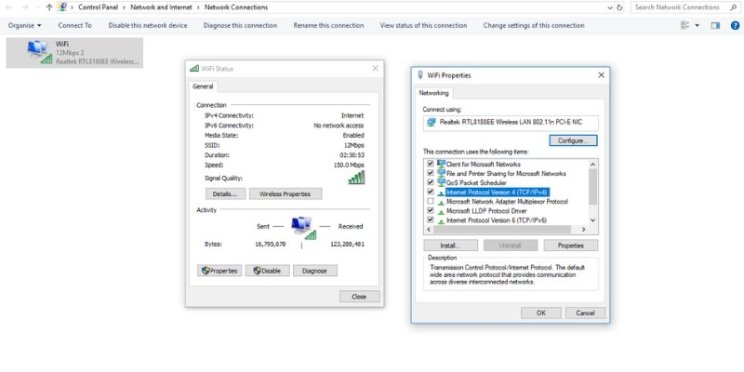Open Properties for selected item in WiFi Properties

[x=571, y=246]
